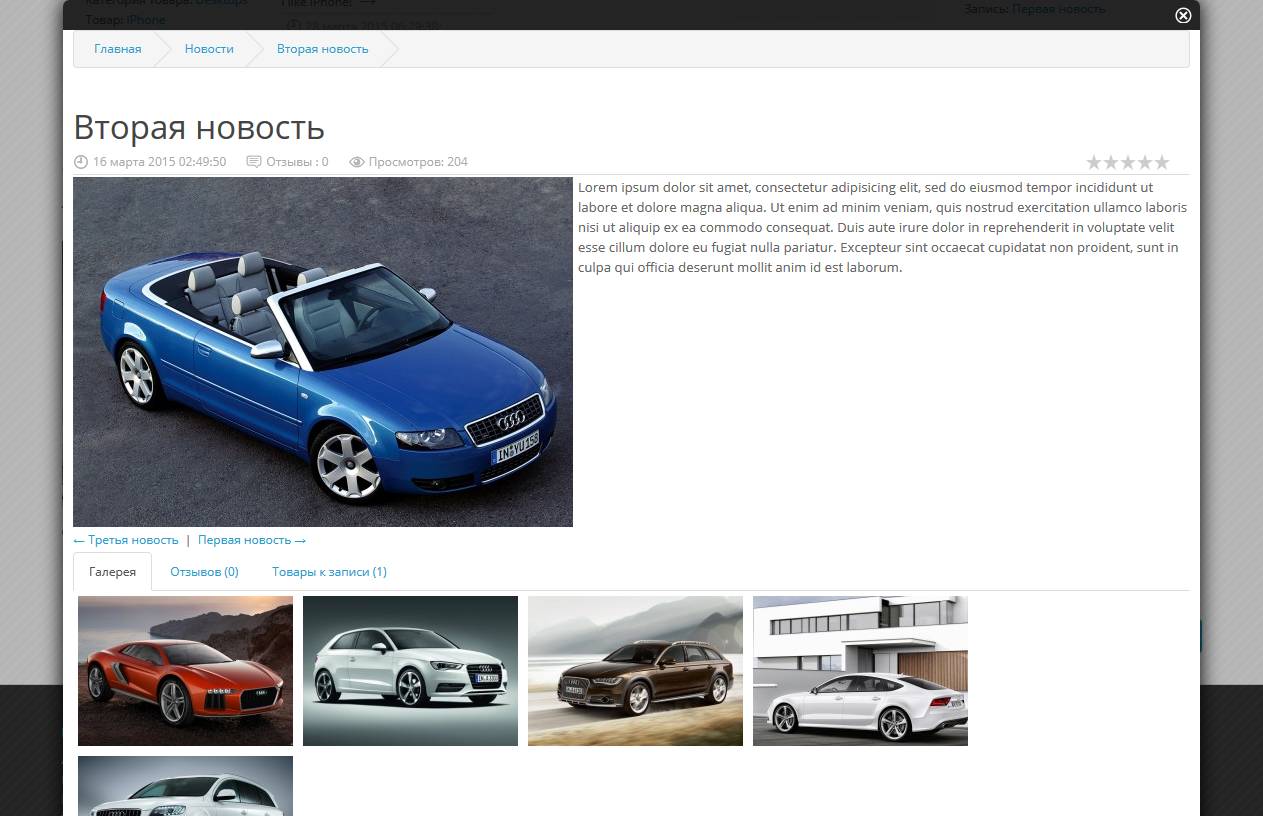
Task: Go to next post Первая новость
Action: (x=252, y=540)
